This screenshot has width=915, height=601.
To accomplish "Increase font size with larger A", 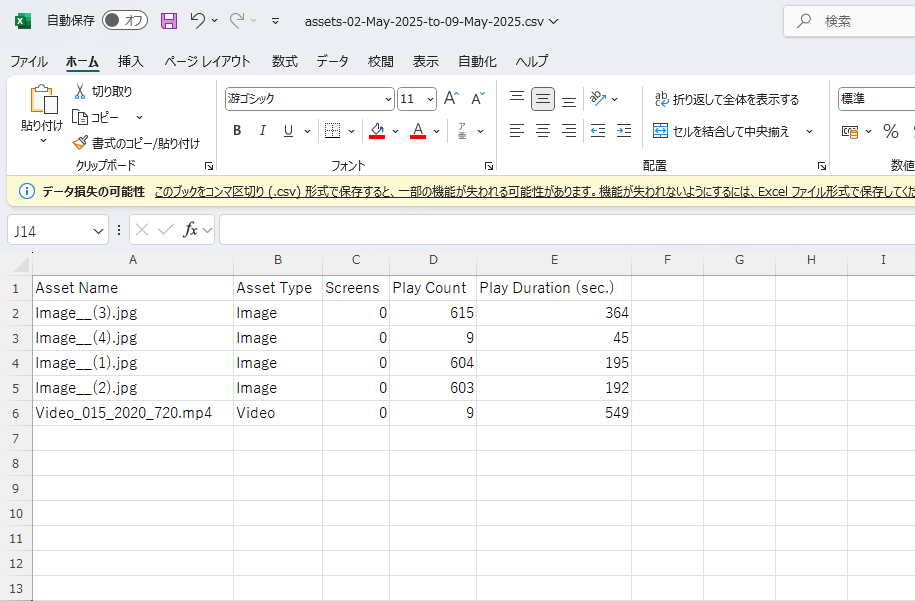I will 451,99.
